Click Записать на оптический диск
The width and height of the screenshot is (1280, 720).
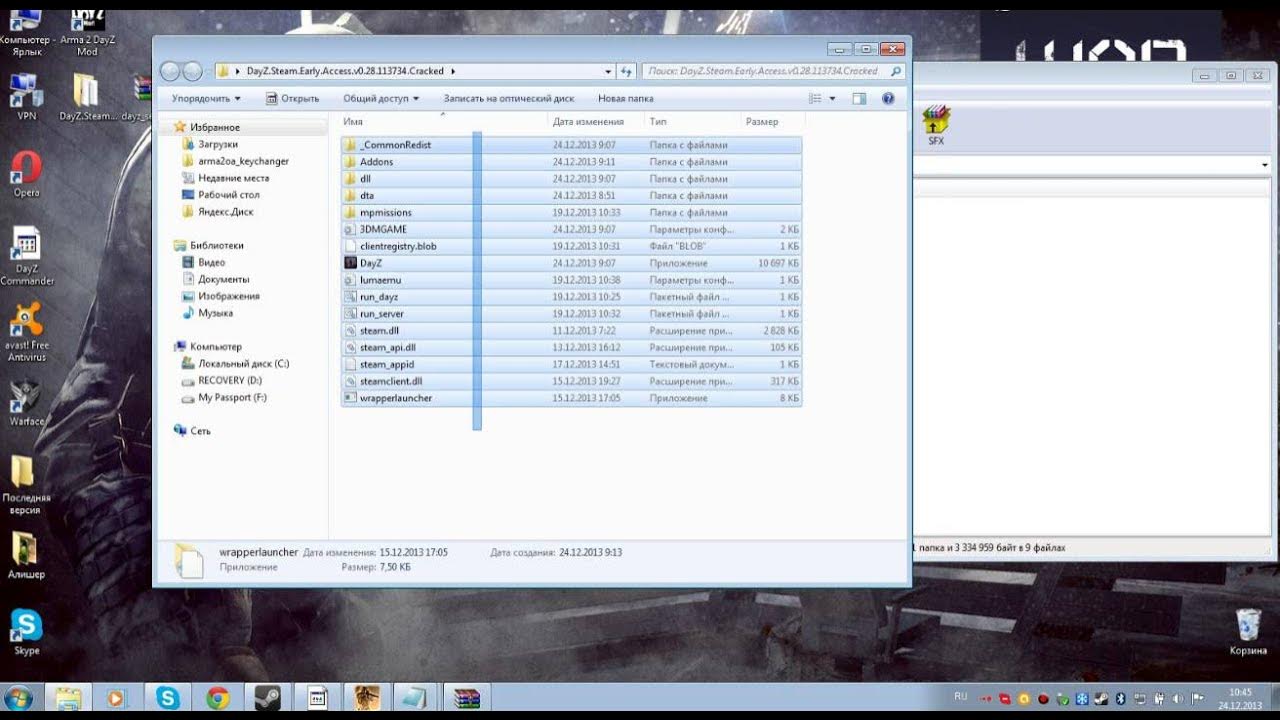[509, 98]
